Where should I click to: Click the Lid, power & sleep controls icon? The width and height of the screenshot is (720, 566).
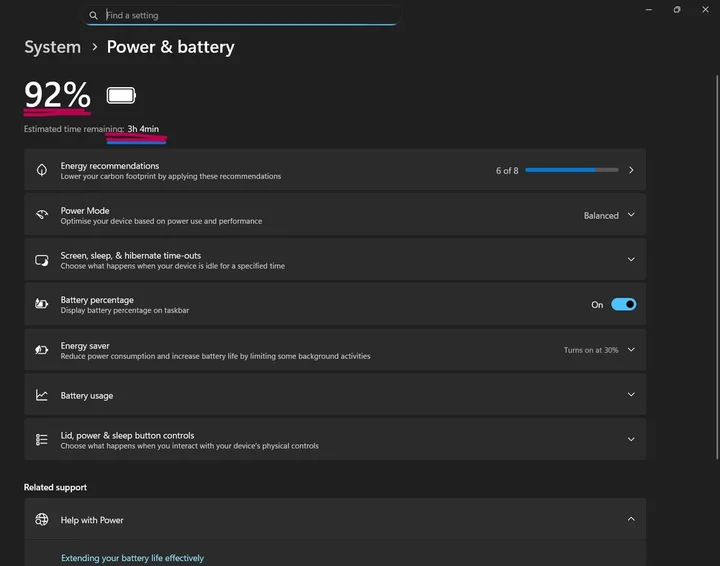(42, 440)
